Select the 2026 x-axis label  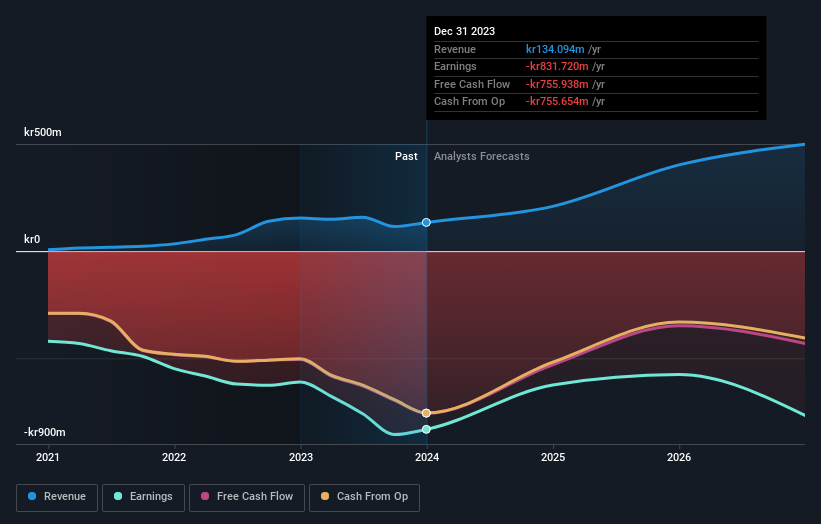coord(679,458)
